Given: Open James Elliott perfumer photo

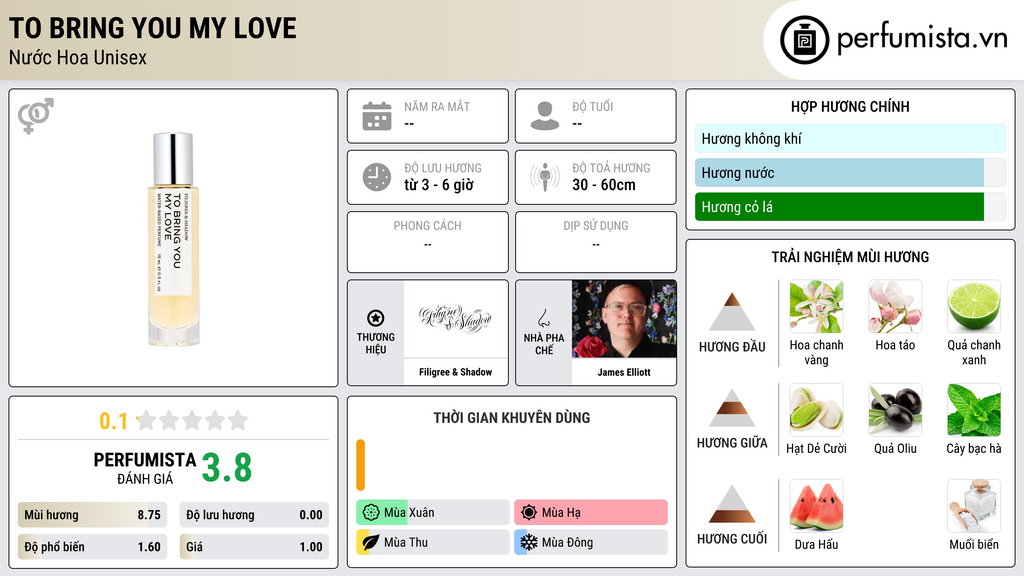Looking at the screenshot, I should click(x=624, y=319).
